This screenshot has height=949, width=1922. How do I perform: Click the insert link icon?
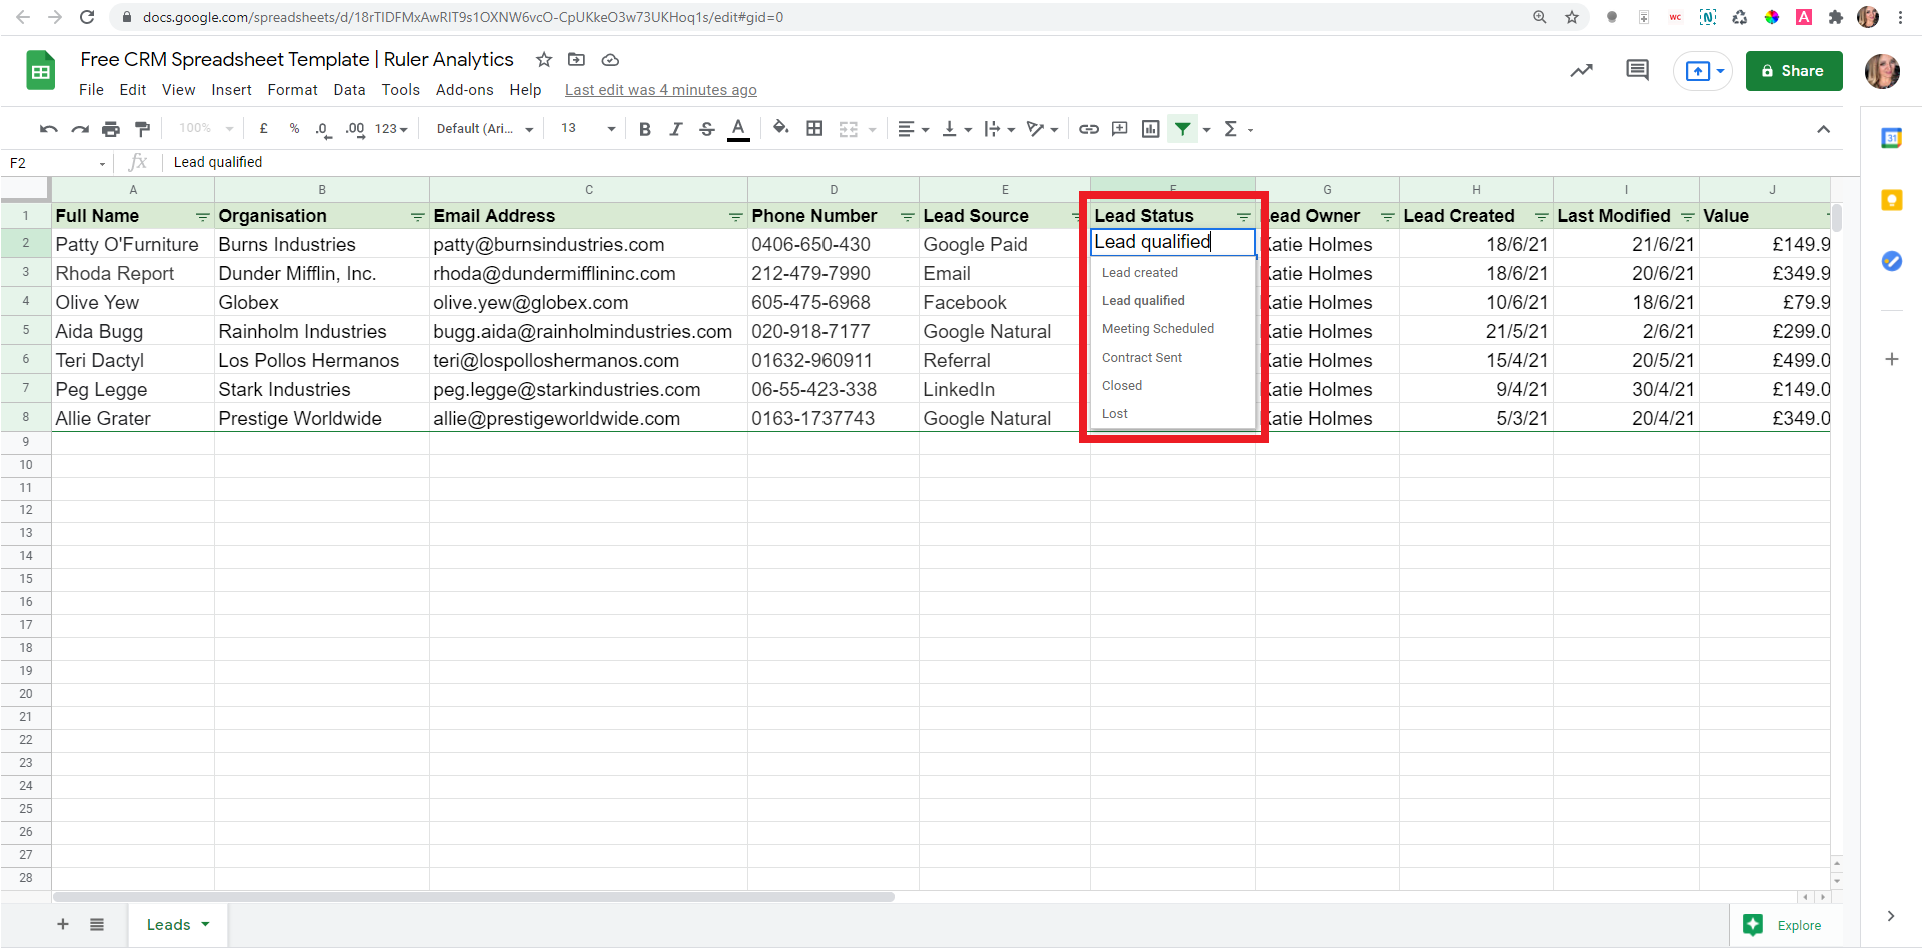[x=1089, y=129]
